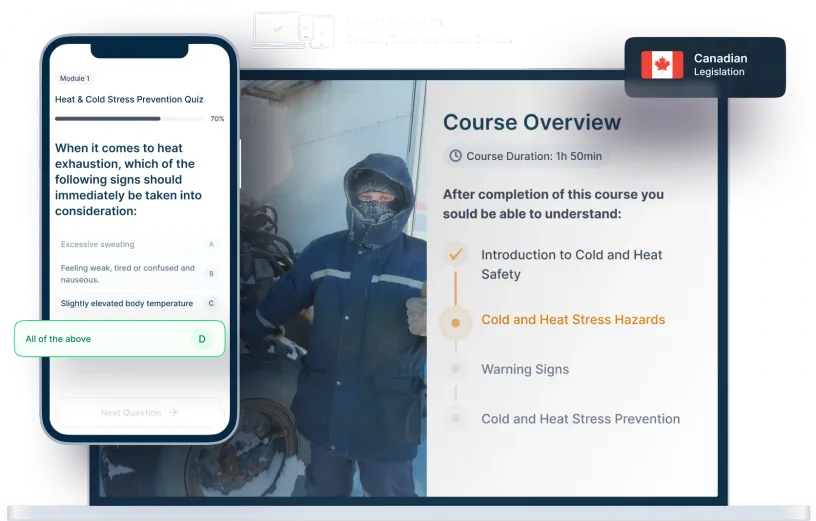Click the arrow icon in Next Question
This screenshot has height=521, width=816.
(173, 412)
